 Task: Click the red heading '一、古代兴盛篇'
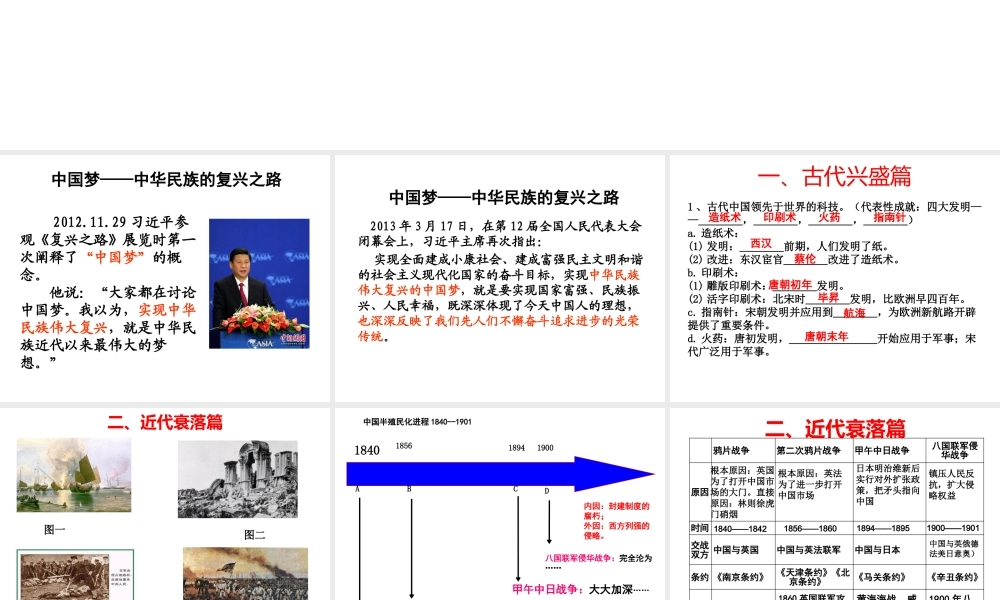point(834,177)
